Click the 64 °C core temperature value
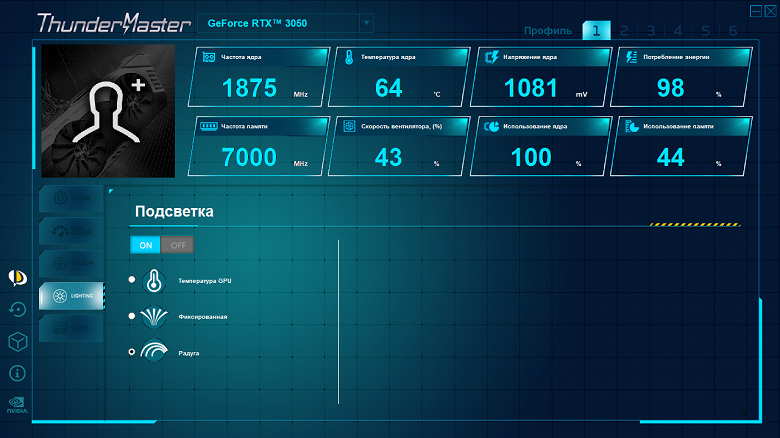This screenshot has width=780, height=438. pyautogui.click(x=389, y=88)
